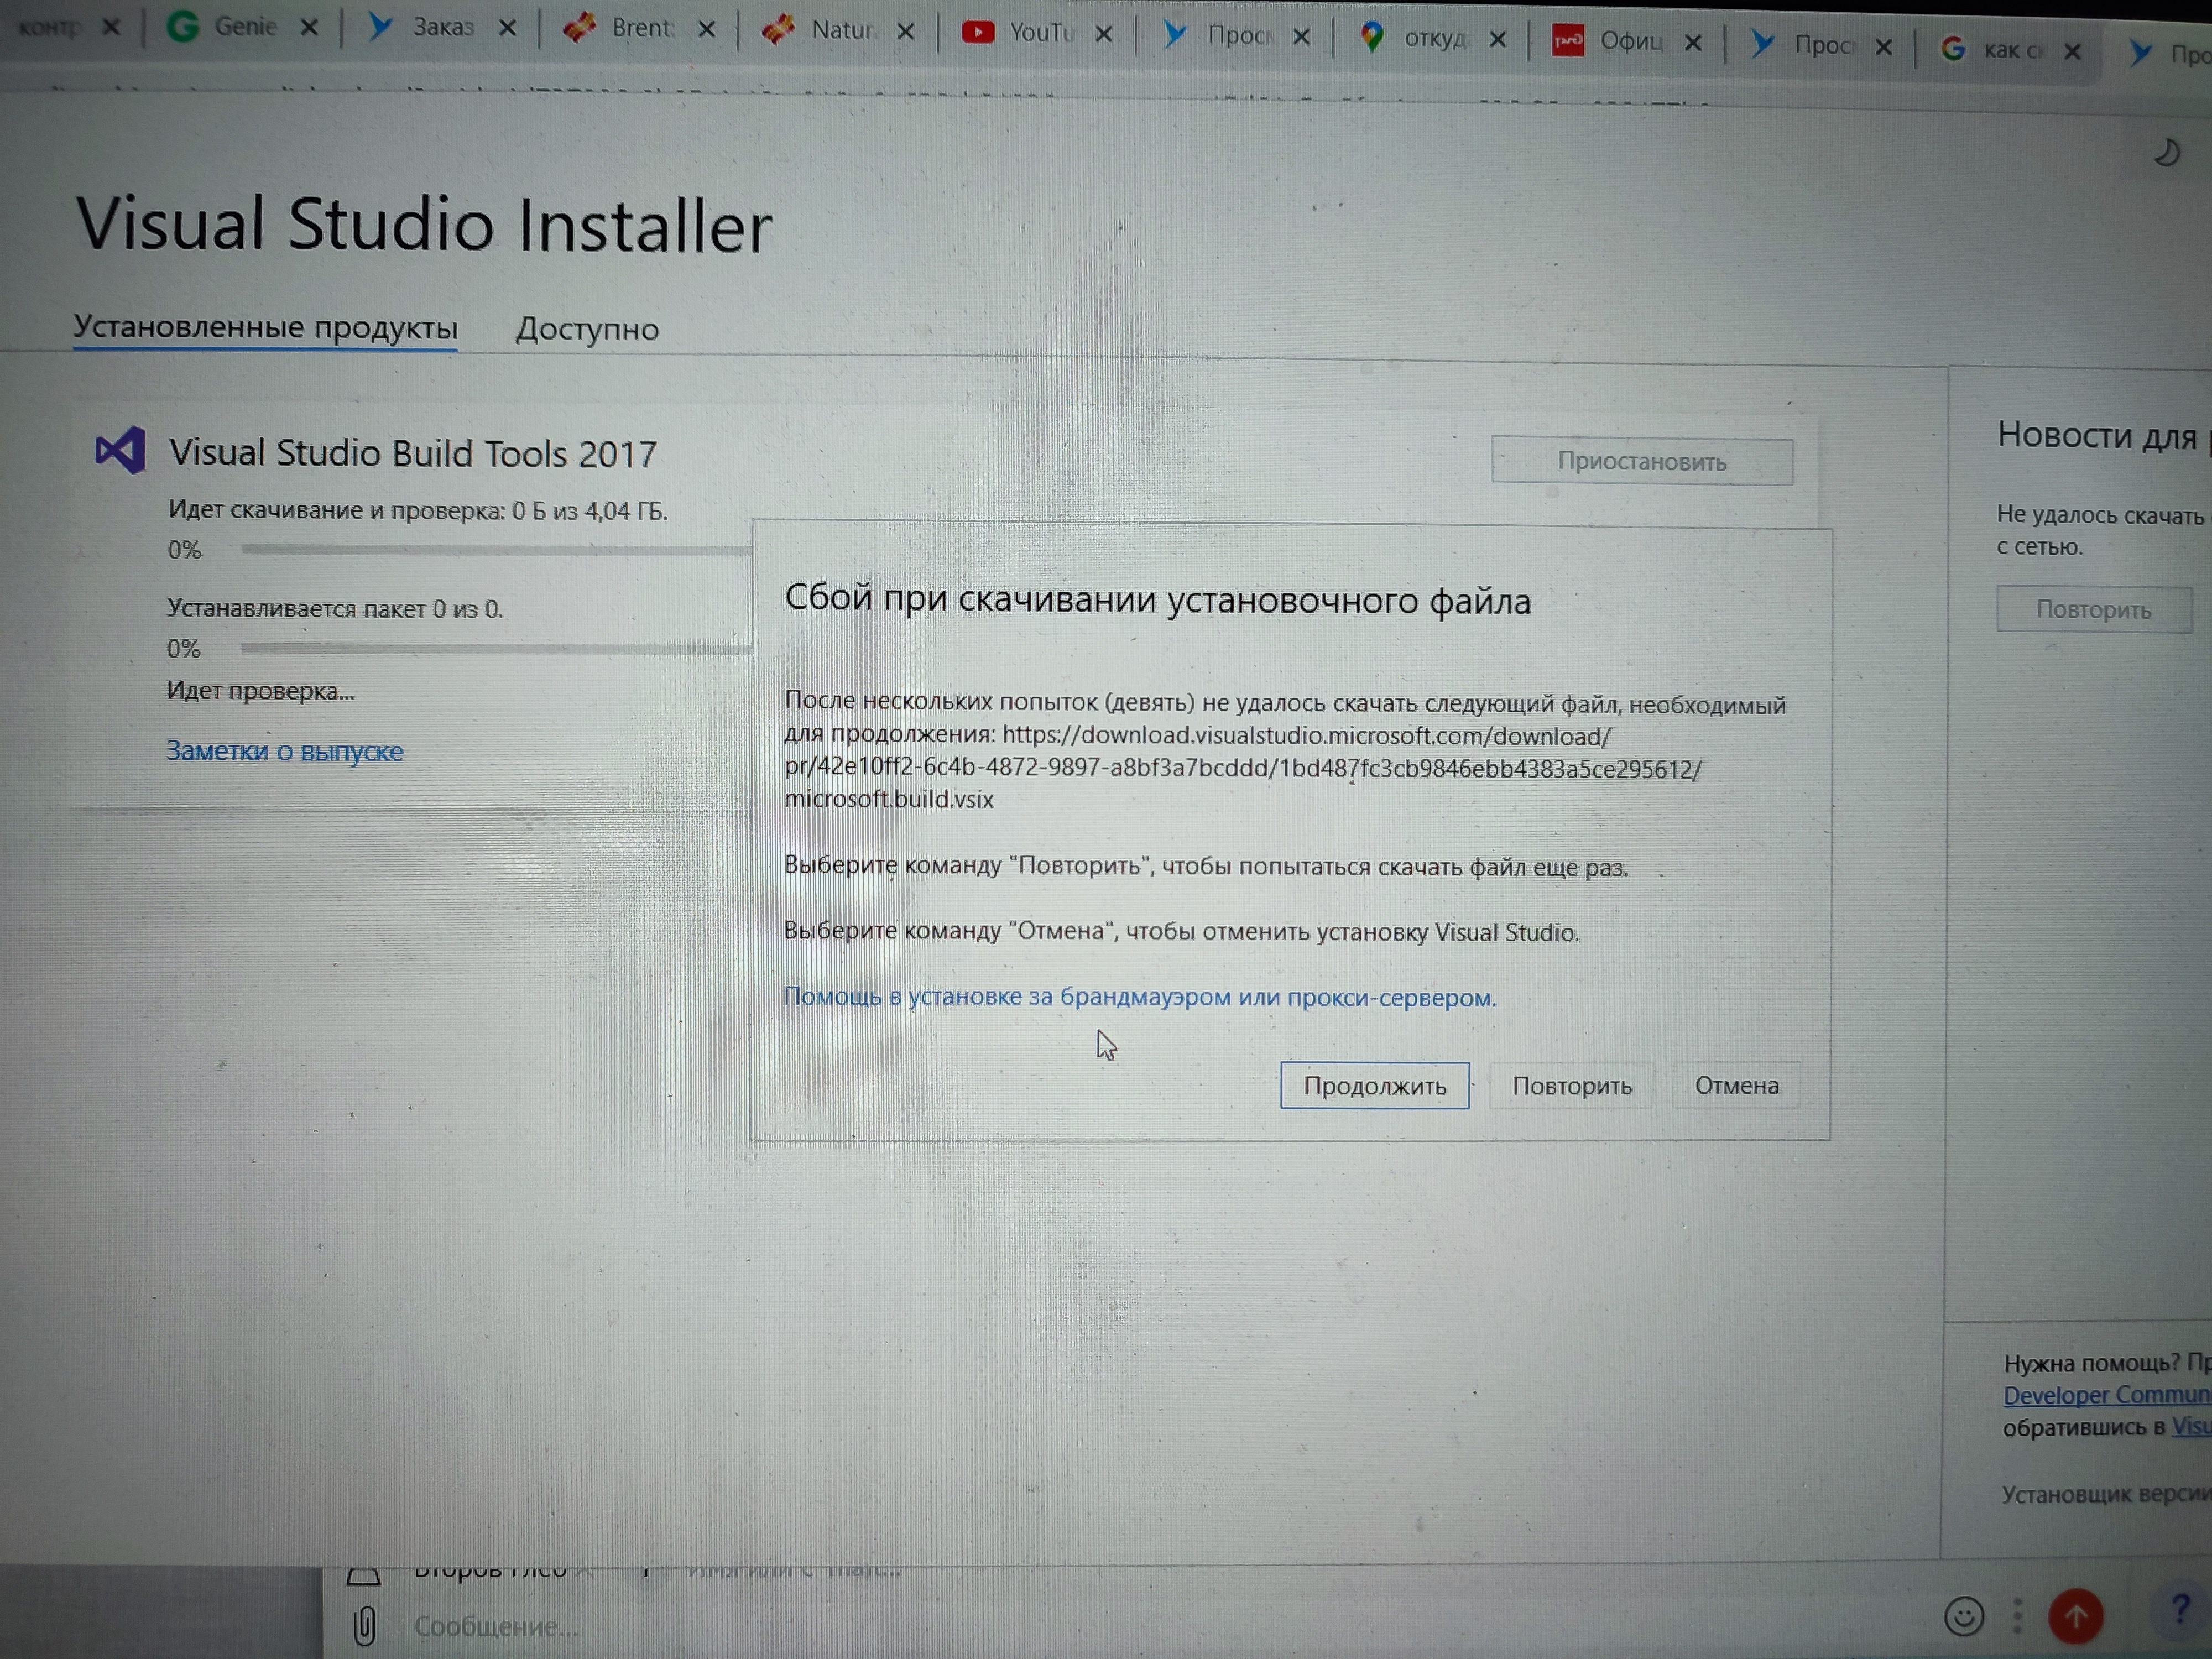Click the Visual Studio Build Tools logo
This screenshot has height=1659, width=2212.
click(120, 451)
